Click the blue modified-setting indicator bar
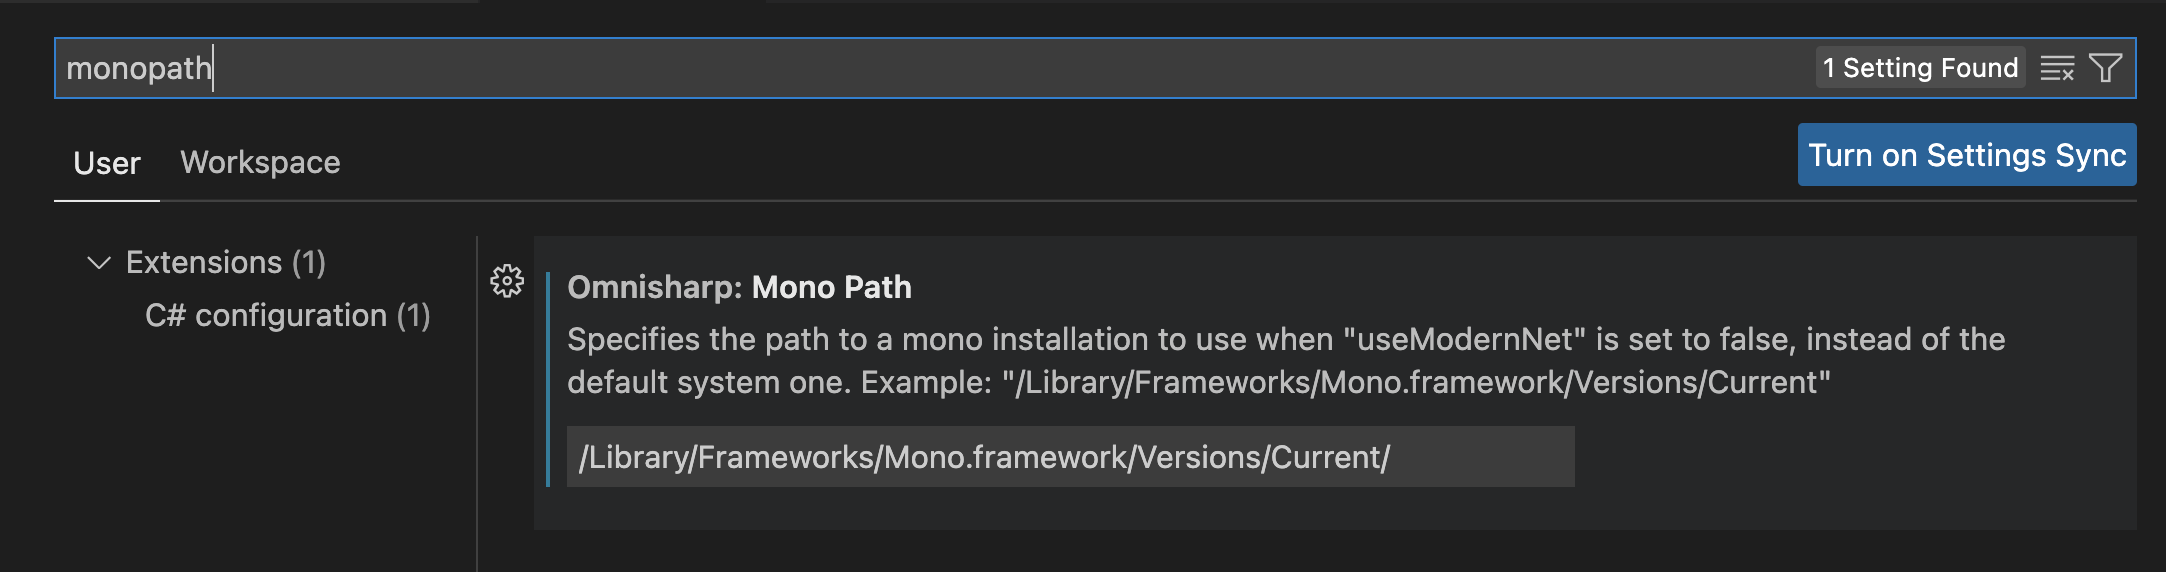The width and height of the screenshot is (2166, 572). tap(548, 378)
